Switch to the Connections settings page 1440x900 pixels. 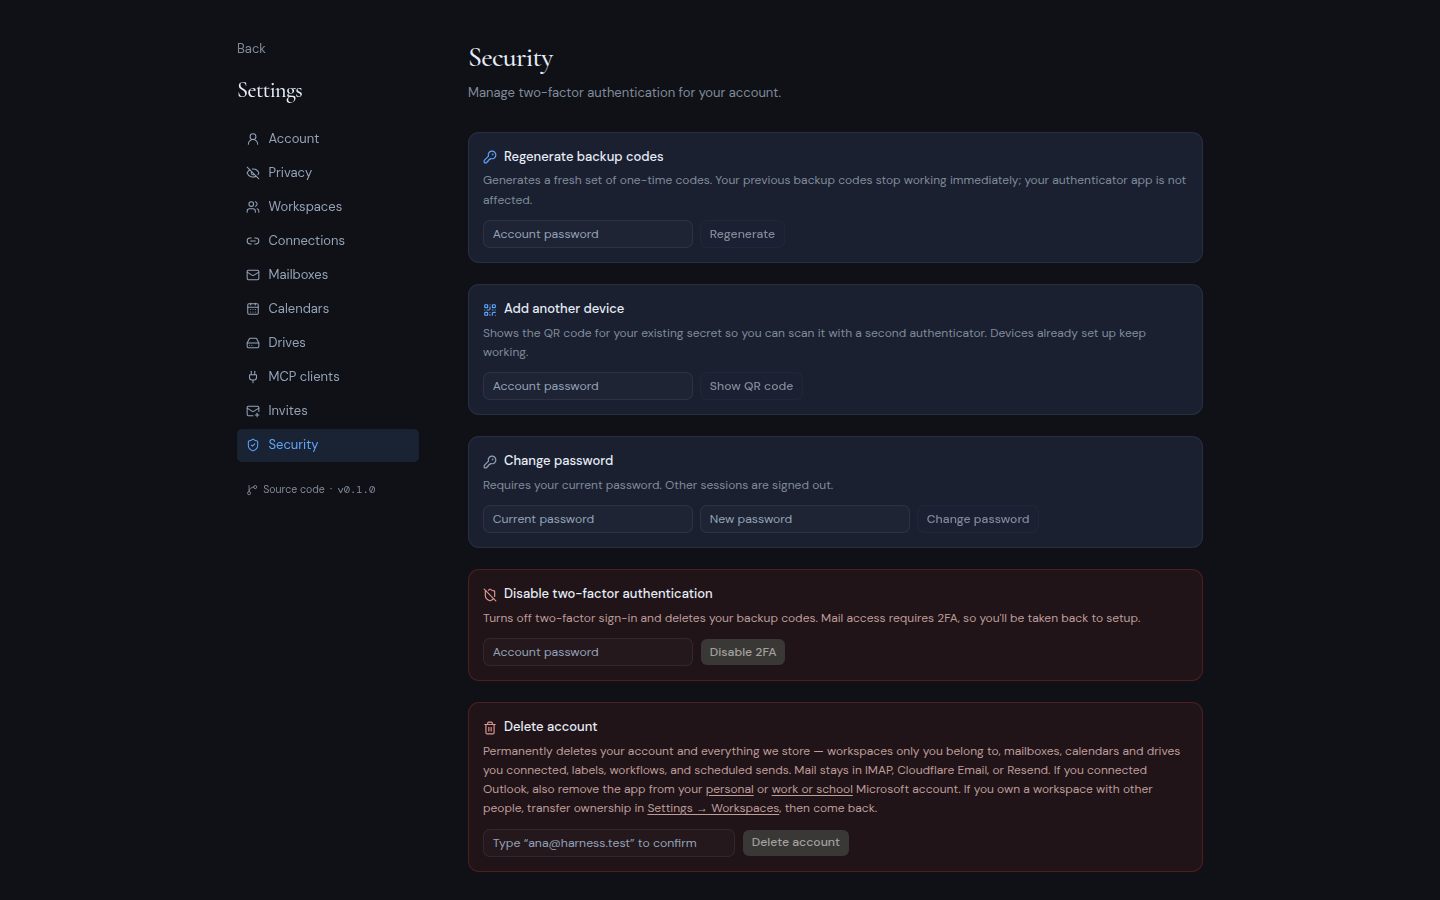click(328, 241)
